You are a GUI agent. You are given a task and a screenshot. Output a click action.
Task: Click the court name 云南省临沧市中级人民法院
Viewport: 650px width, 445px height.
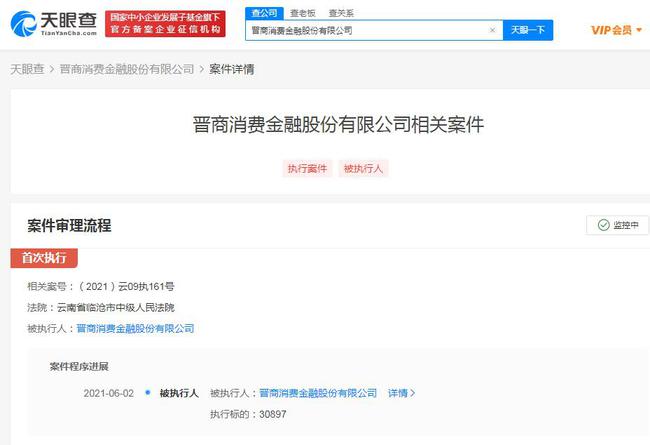coord(116,307)
